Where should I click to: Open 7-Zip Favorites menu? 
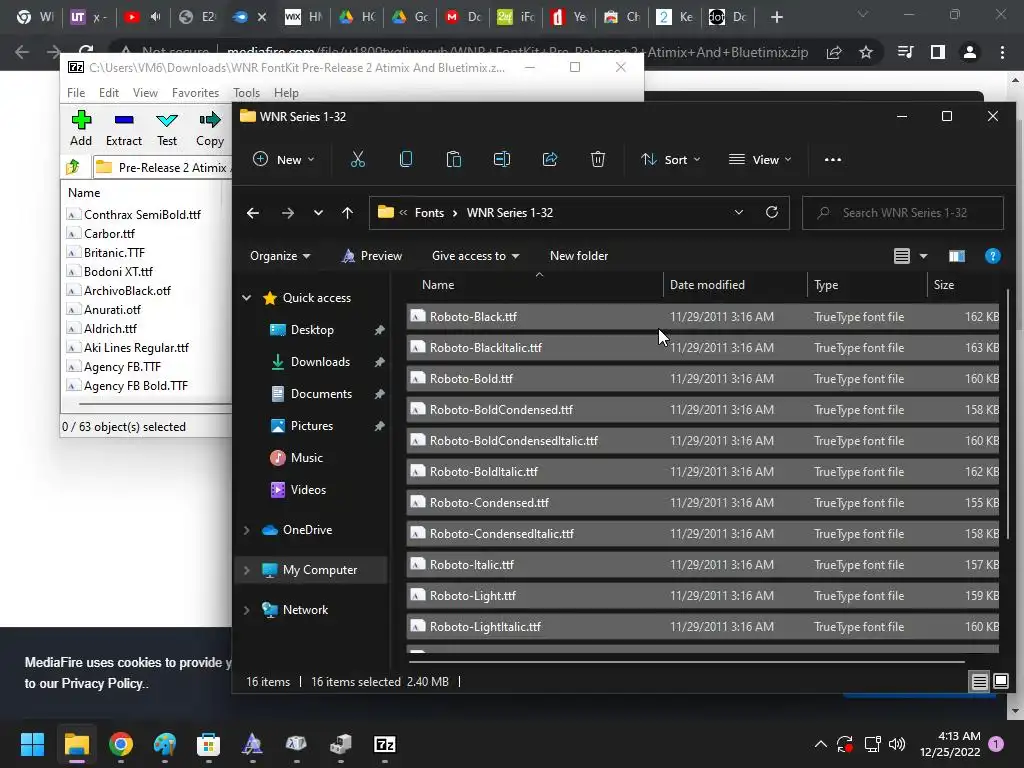pos(195,93)
